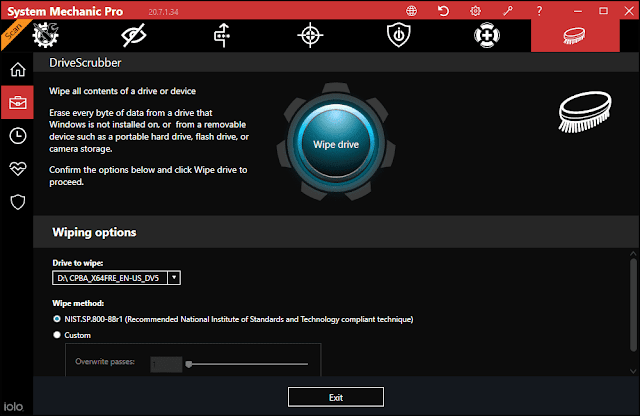Open the crossed-out eye Privacy tools icon
Viewport: 640px width, 416px height.
tap(134, 36)
